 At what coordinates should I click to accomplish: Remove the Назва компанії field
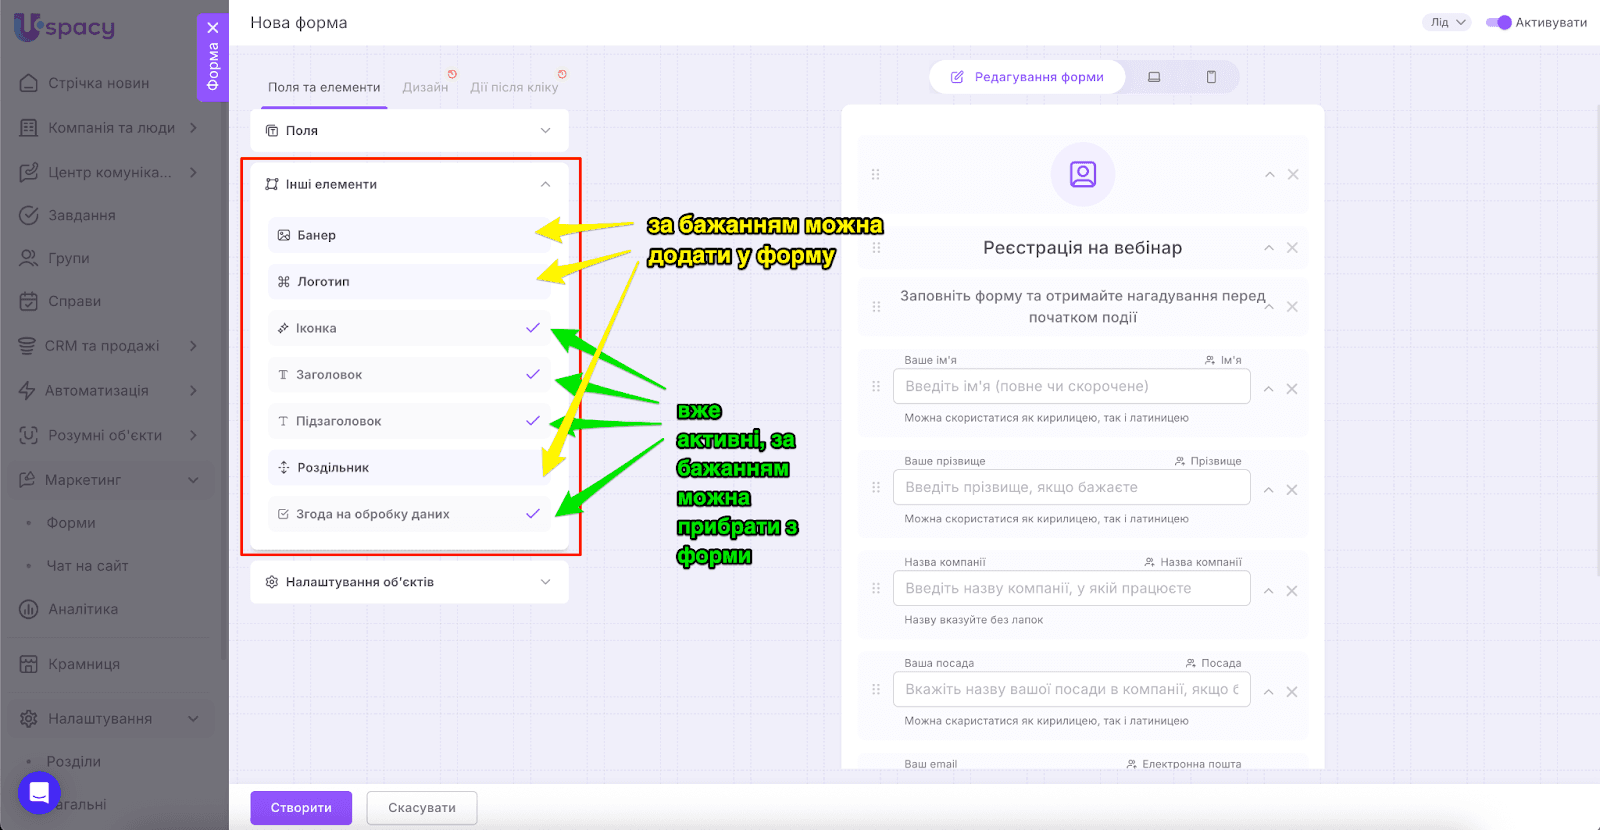1292,591
